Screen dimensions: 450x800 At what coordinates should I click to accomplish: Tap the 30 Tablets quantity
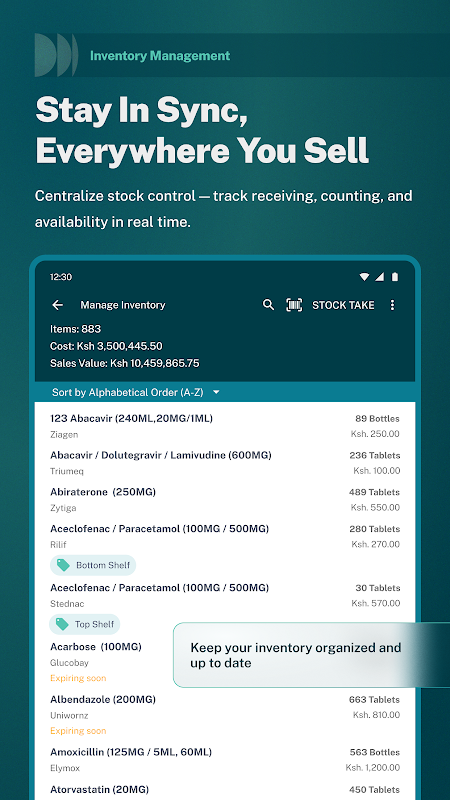[378, 588]
